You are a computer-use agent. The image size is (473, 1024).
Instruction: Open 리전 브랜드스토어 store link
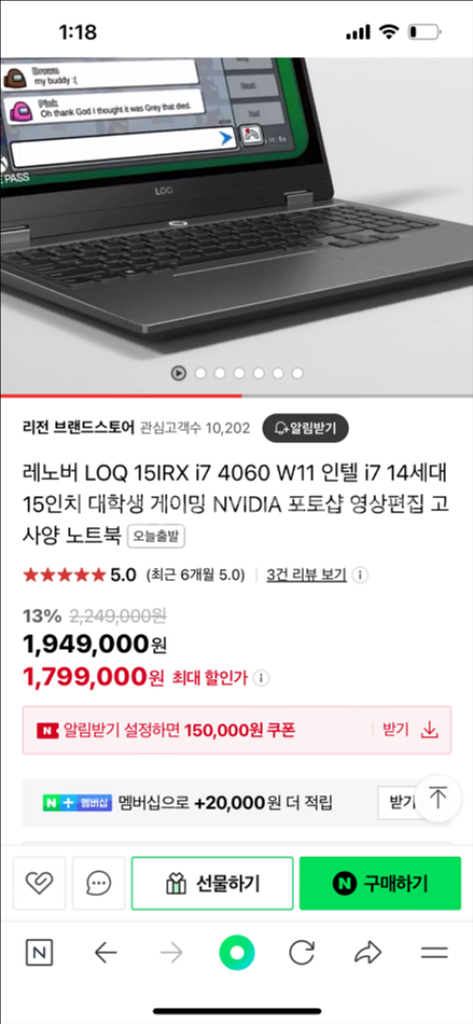[x=78, y=428]
